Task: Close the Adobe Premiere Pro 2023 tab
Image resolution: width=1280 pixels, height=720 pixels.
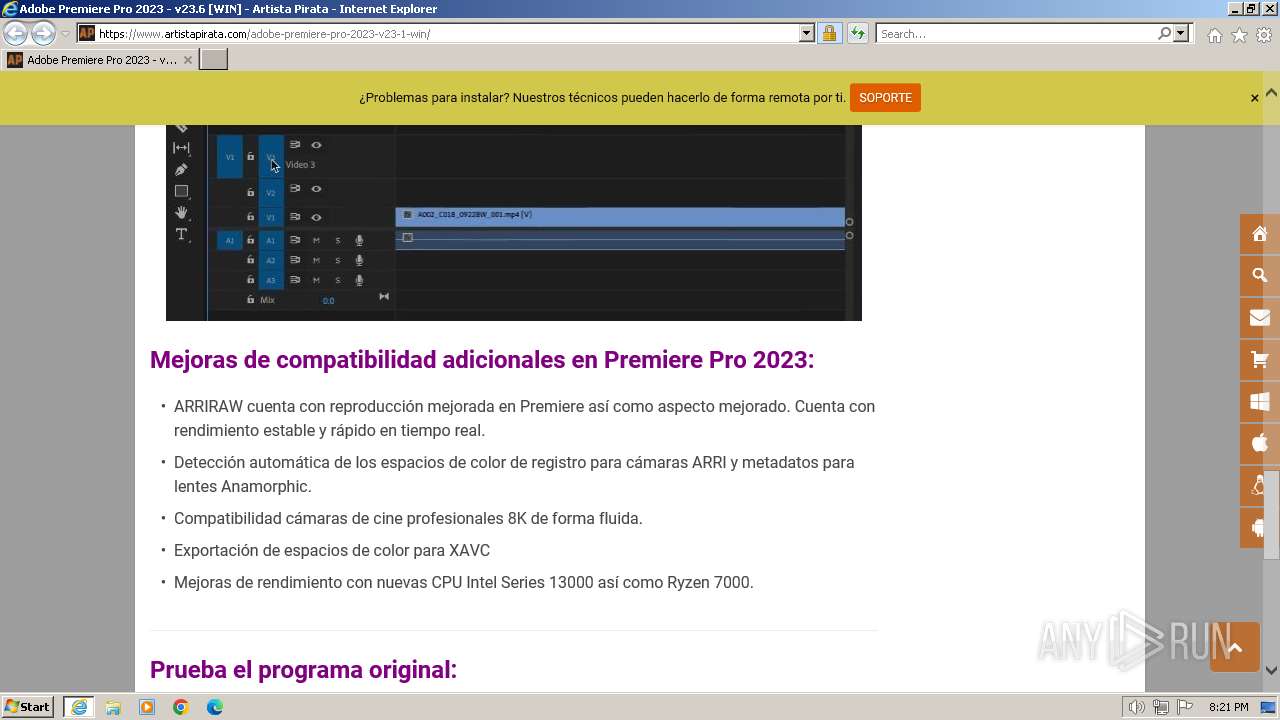Action: pos(187,60)
